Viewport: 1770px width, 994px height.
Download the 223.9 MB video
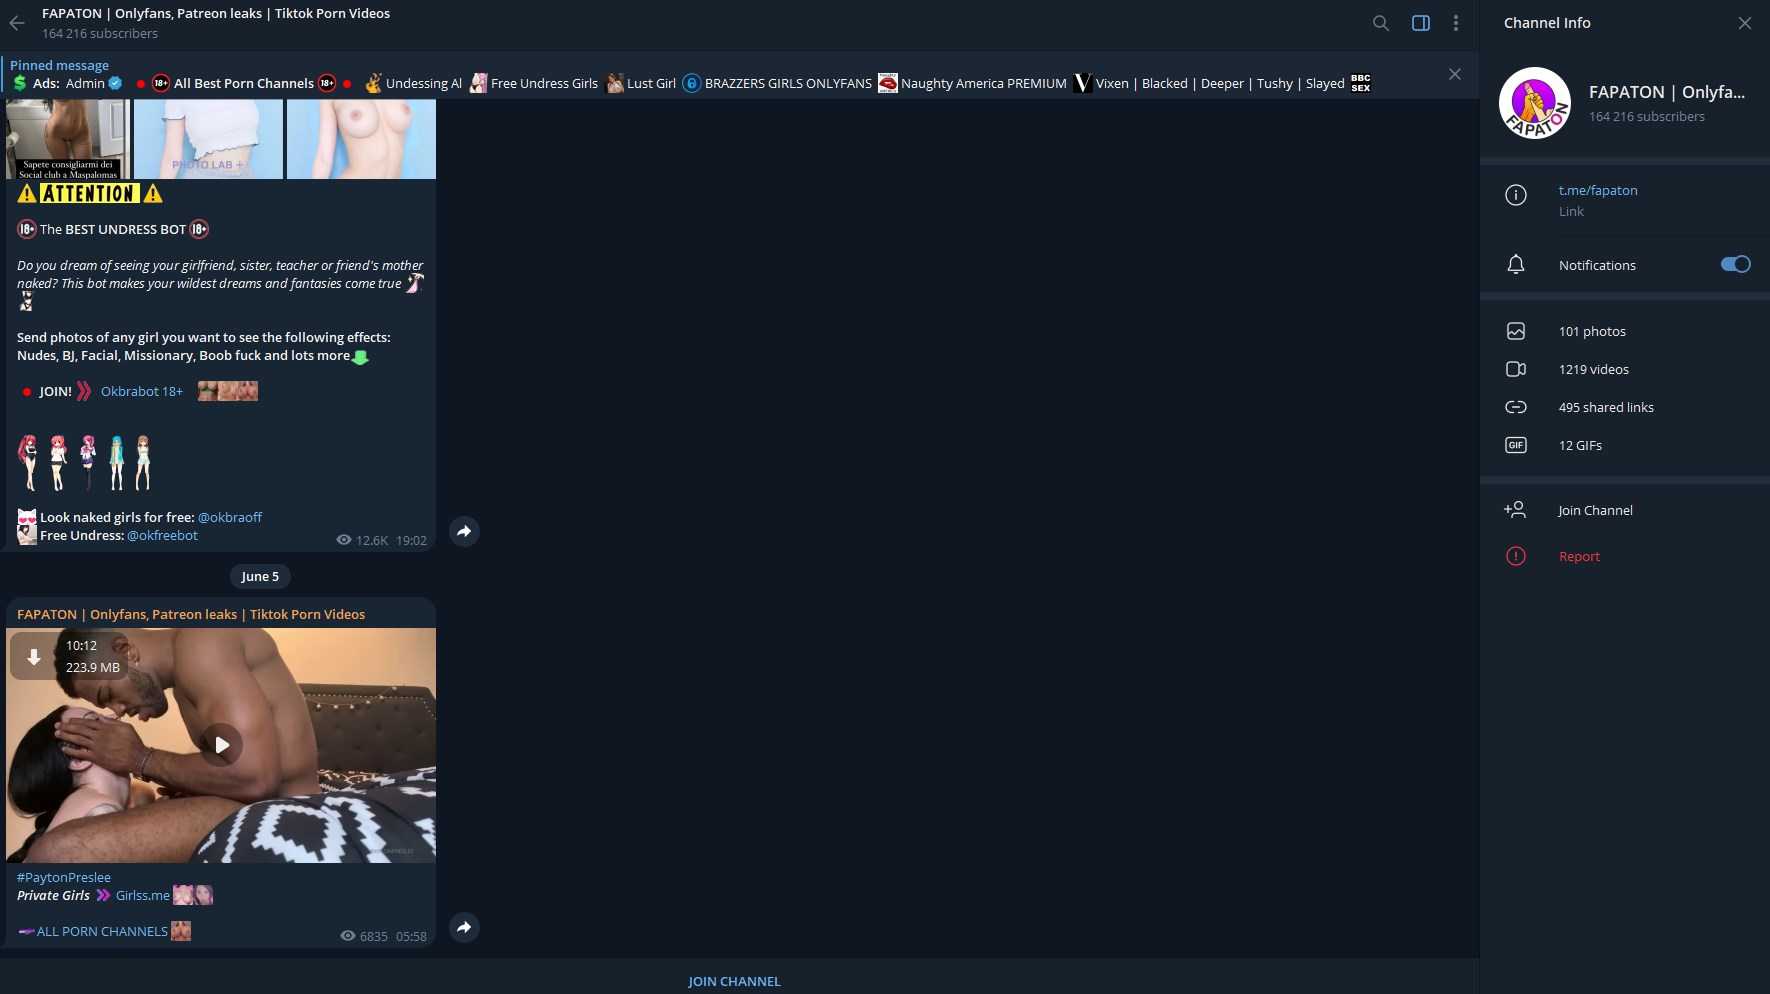click(x=33, y=657)
